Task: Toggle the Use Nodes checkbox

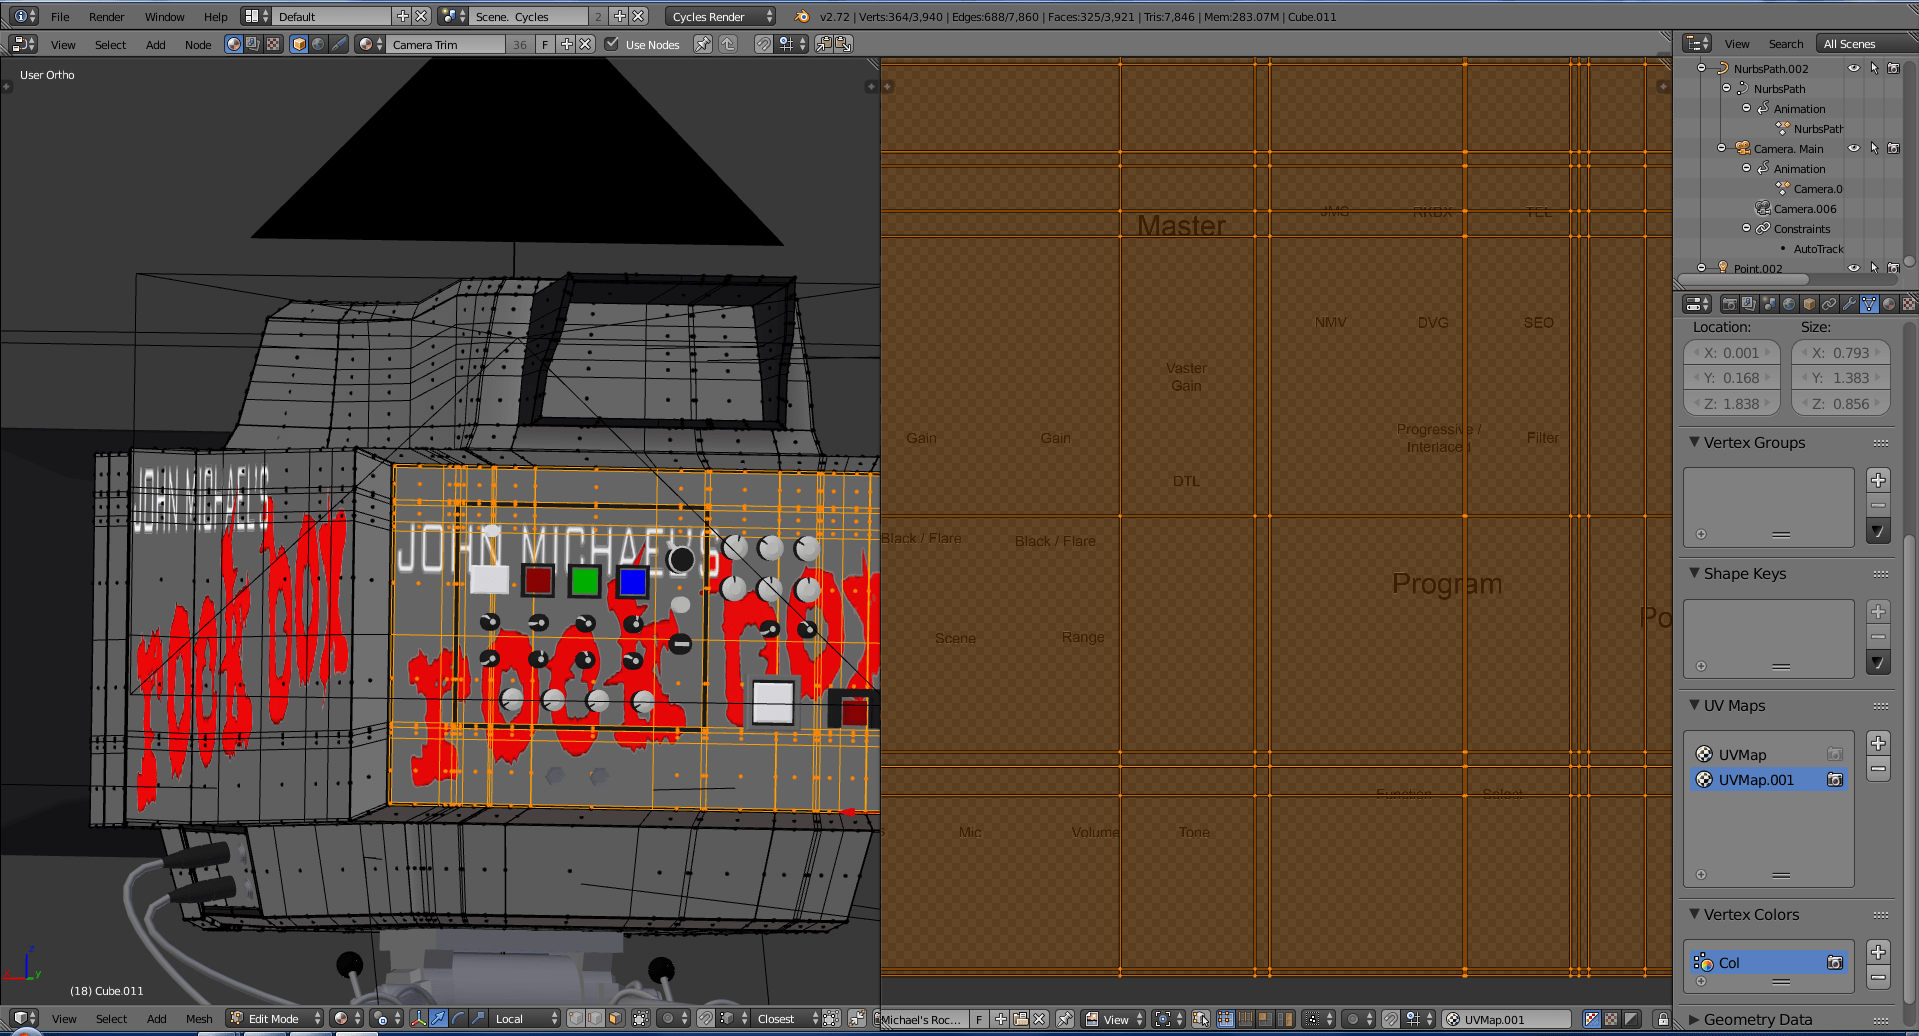Action: [x=611, y=44]
